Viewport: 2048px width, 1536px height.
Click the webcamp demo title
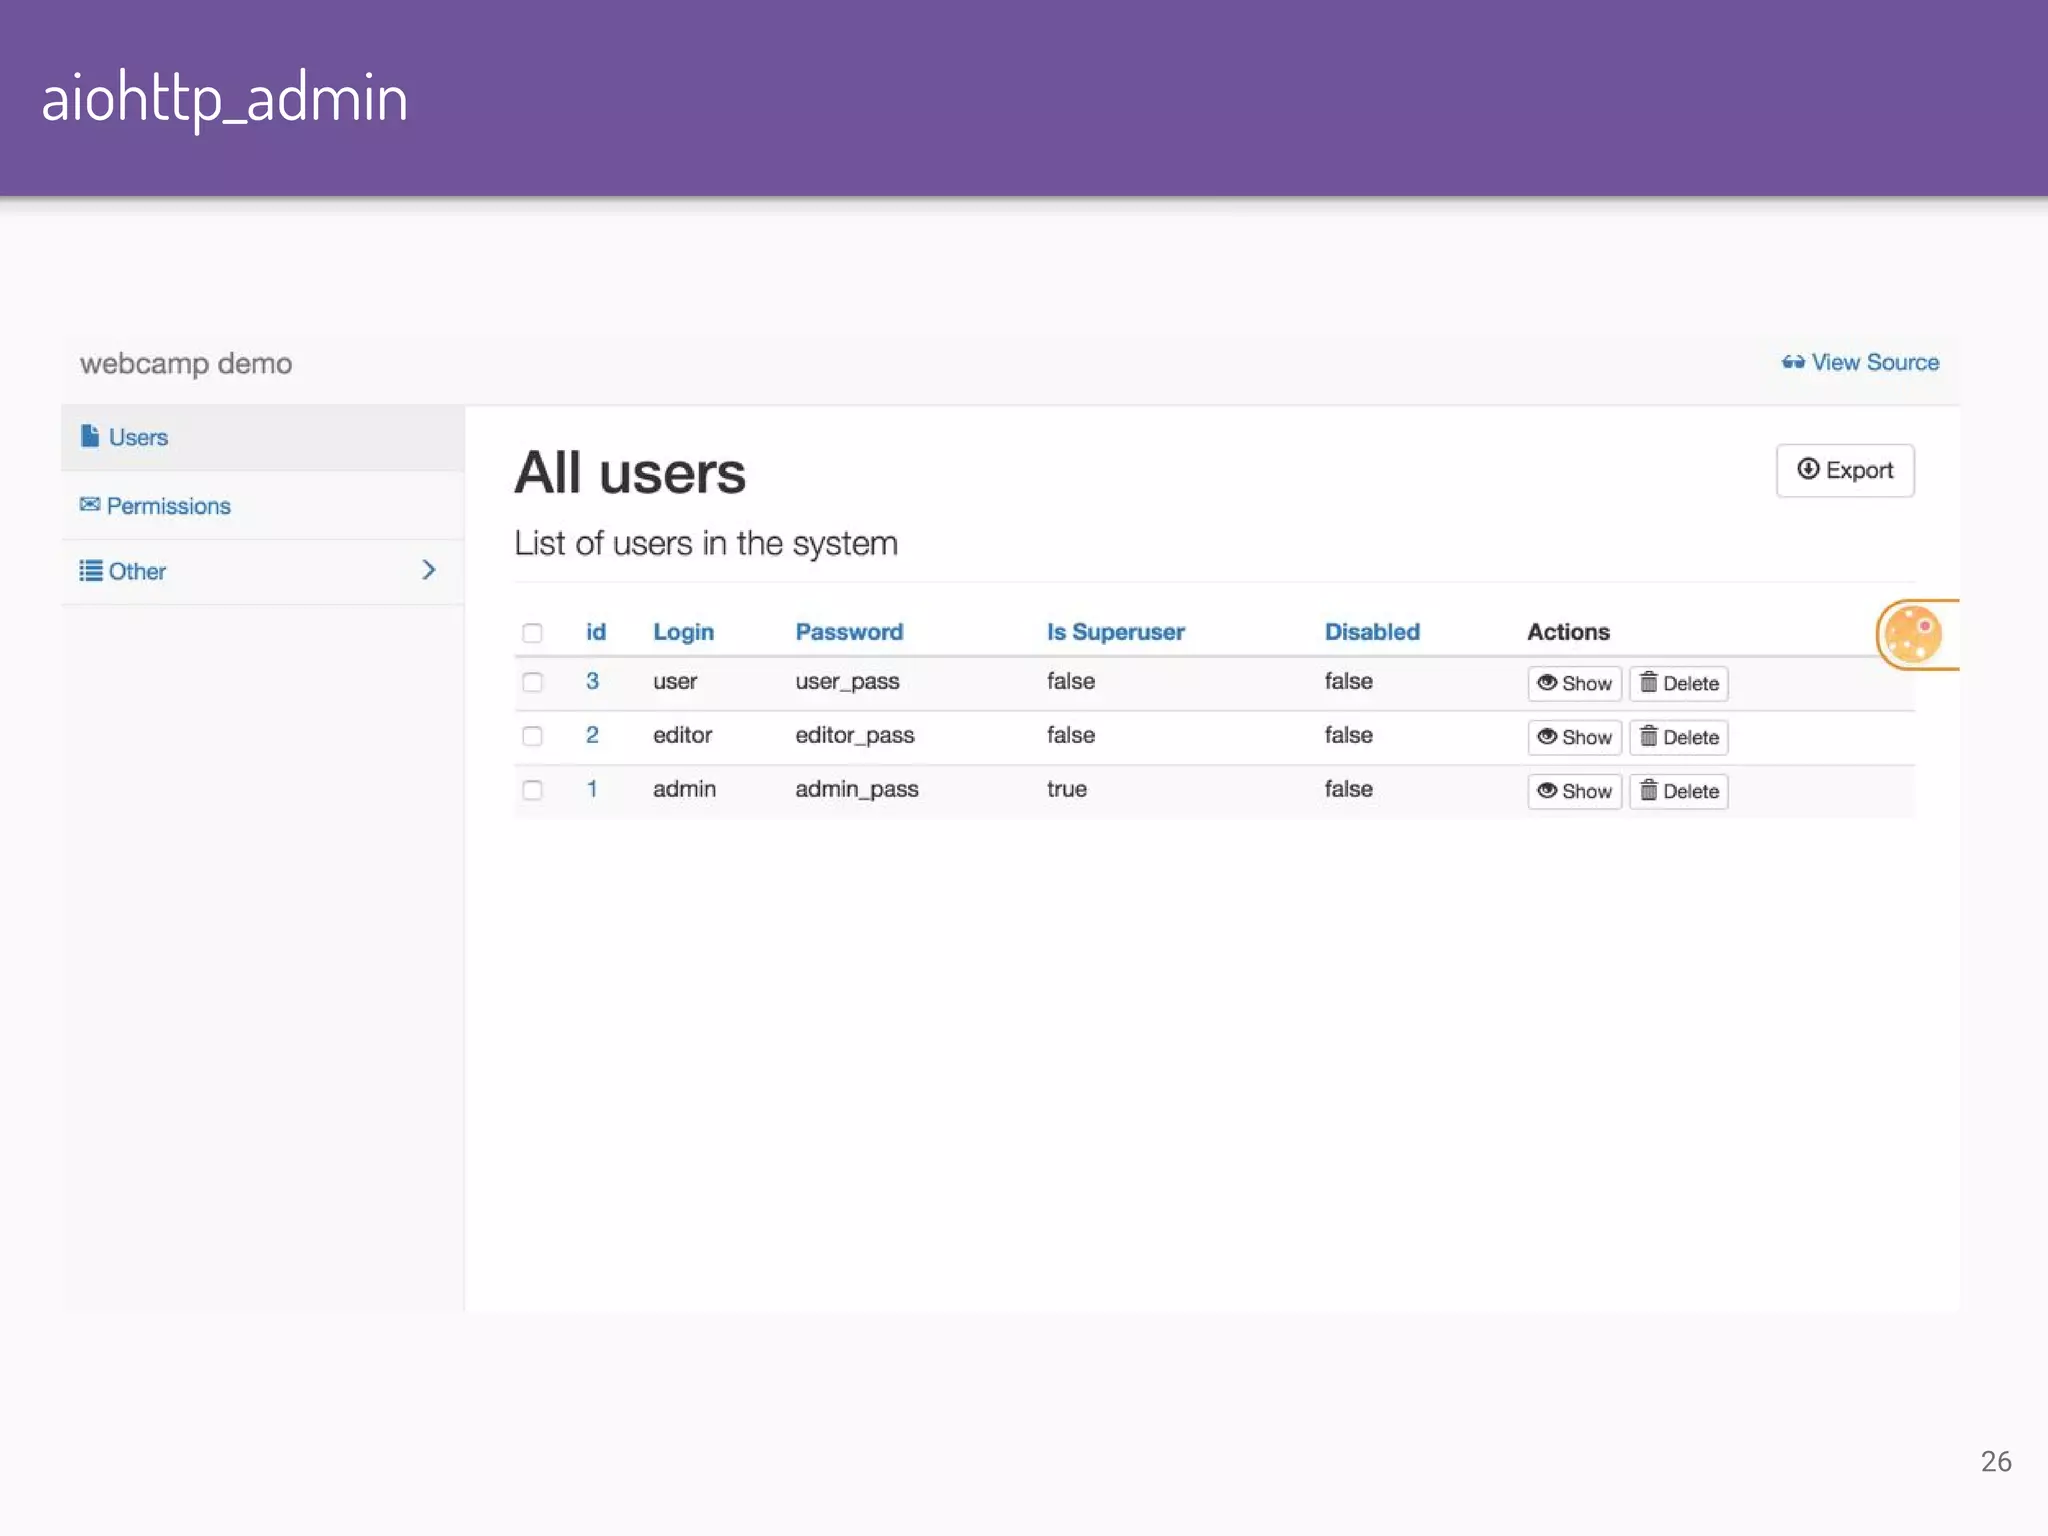[186, 364]
